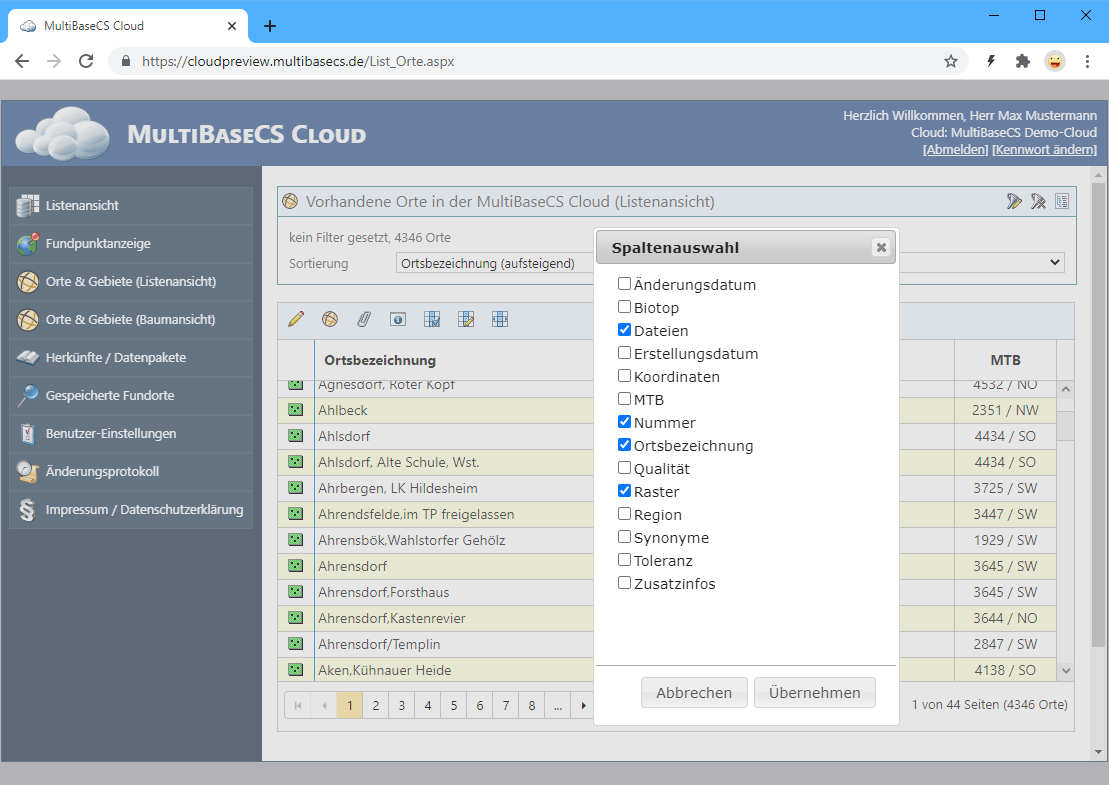Click the pencil edit icon in list toolbar
This screenshot has width=1109, height=785.
point(296,319)
